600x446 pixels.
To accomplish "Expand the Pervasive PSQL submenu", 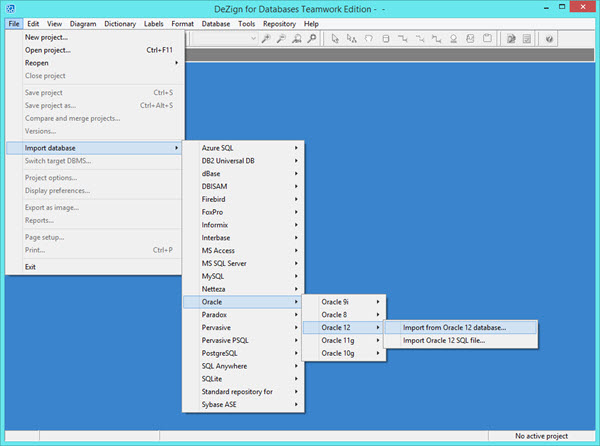I will [243, 340].
